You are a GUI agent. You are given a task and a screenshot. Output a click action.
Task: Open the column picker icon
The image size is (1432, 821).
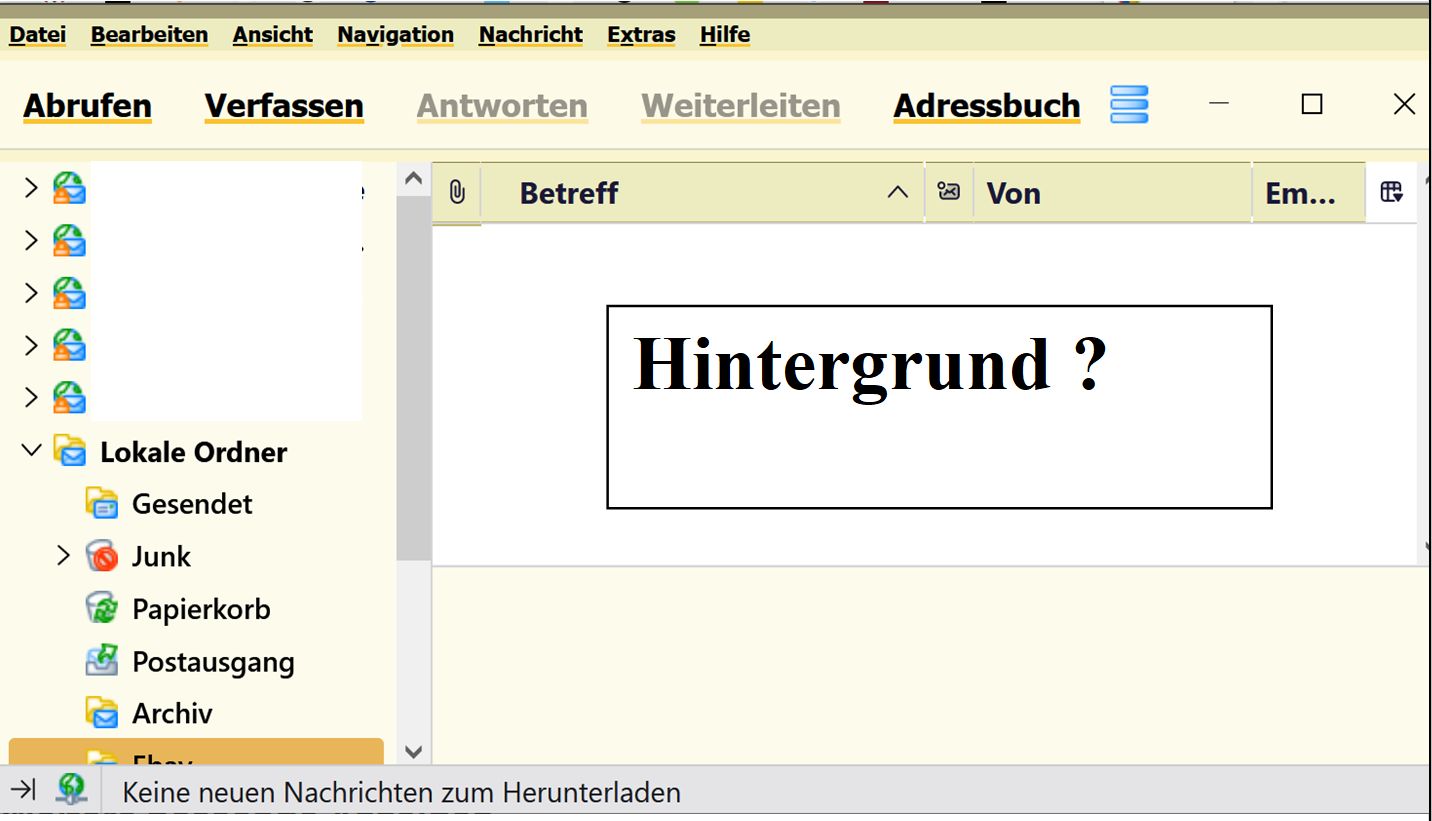click(x=1391, y=192)
